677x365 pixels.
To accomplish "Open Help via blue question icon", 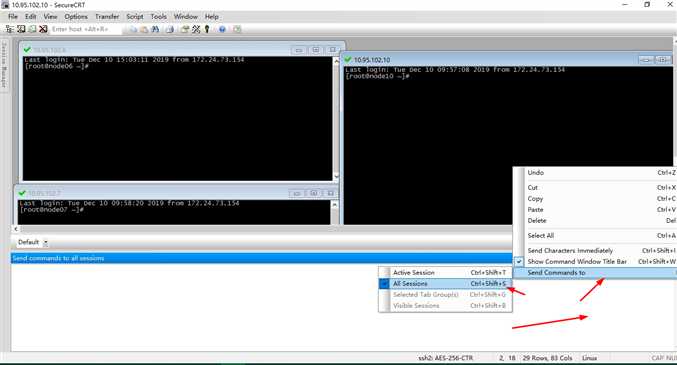I will [222, 29].
